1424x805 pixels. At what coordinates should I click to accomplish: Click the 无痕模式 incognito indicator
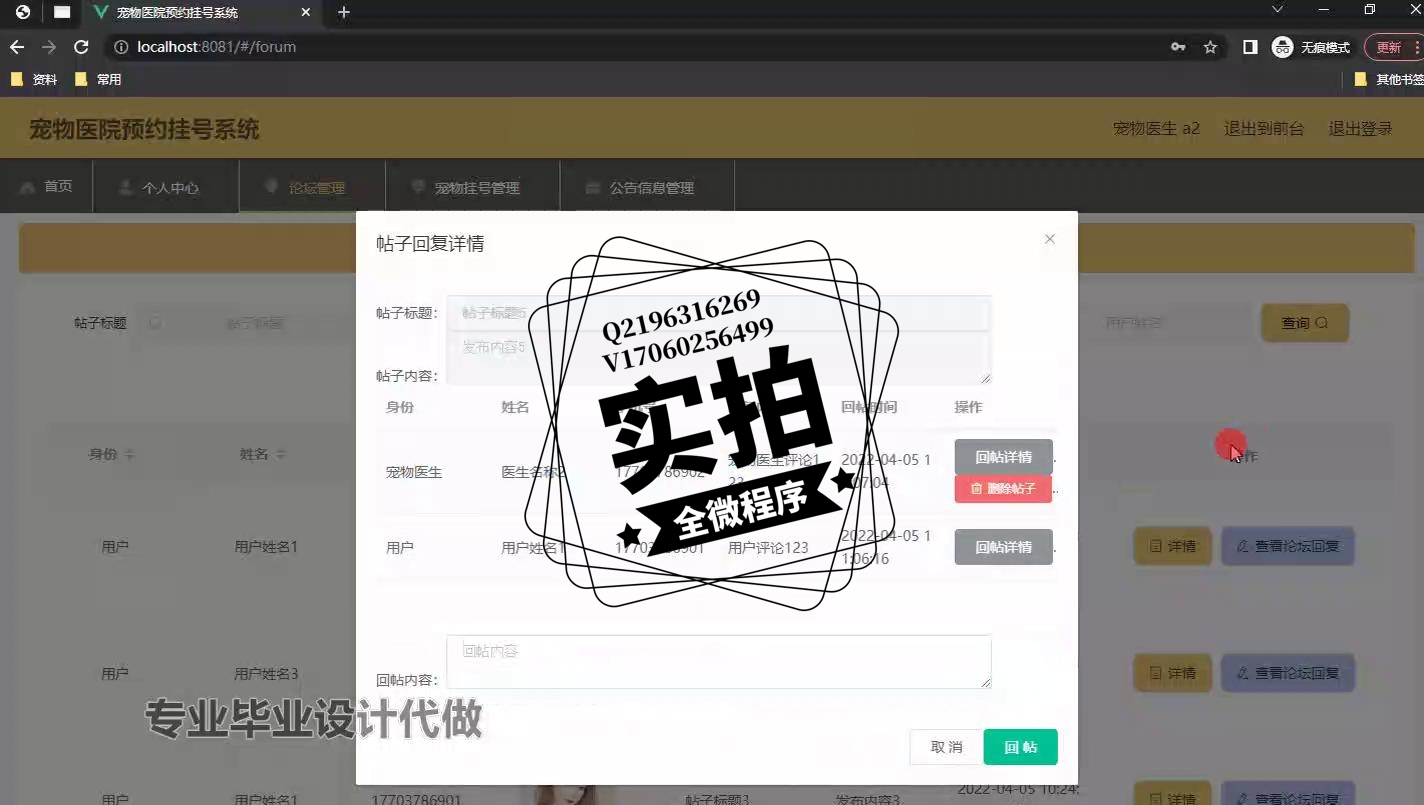tap(1311, 47)
